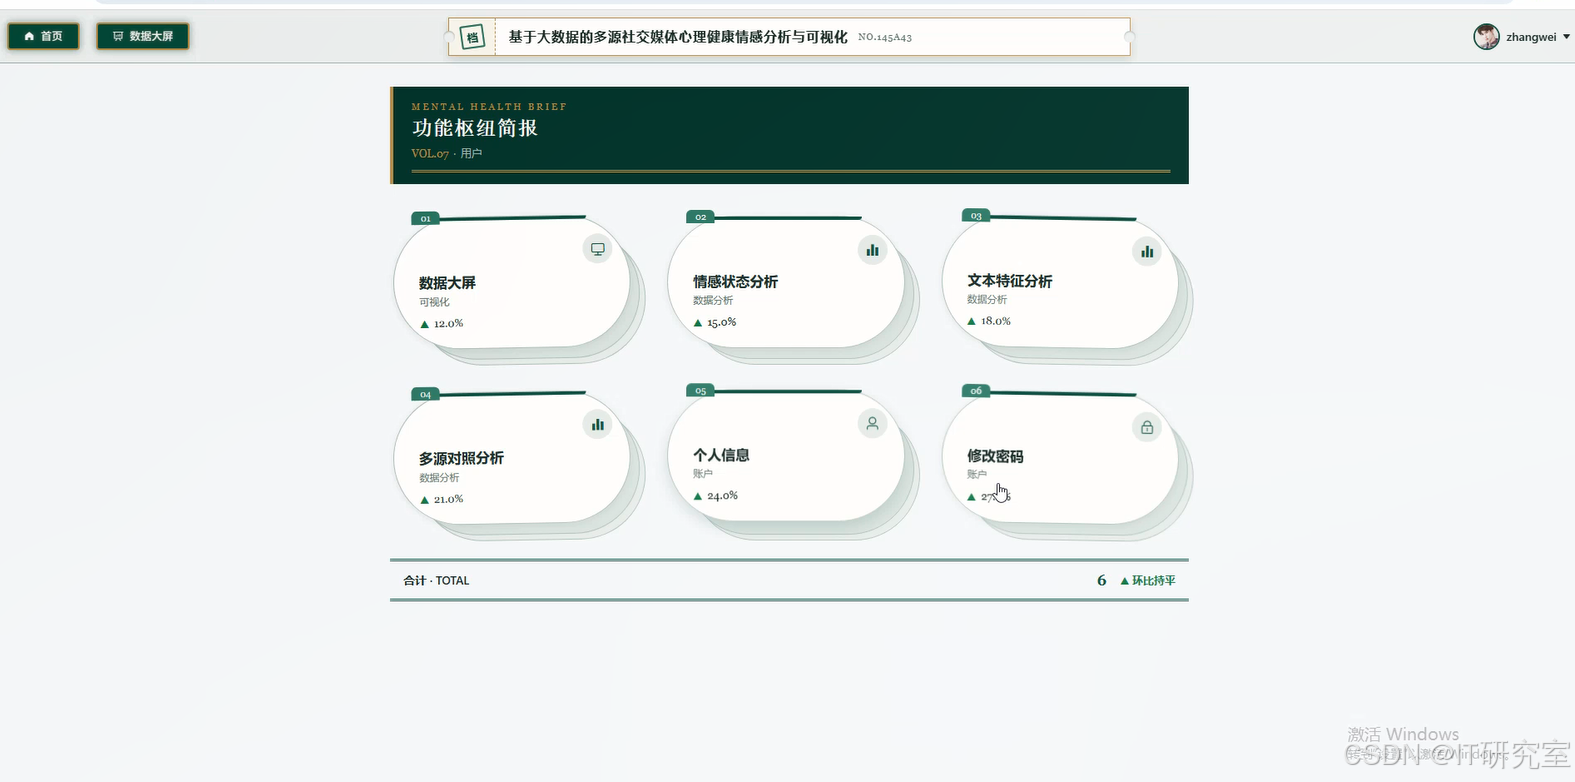Click the 01 number badge
Viewport: 1575px width, 782px height.
425,218
